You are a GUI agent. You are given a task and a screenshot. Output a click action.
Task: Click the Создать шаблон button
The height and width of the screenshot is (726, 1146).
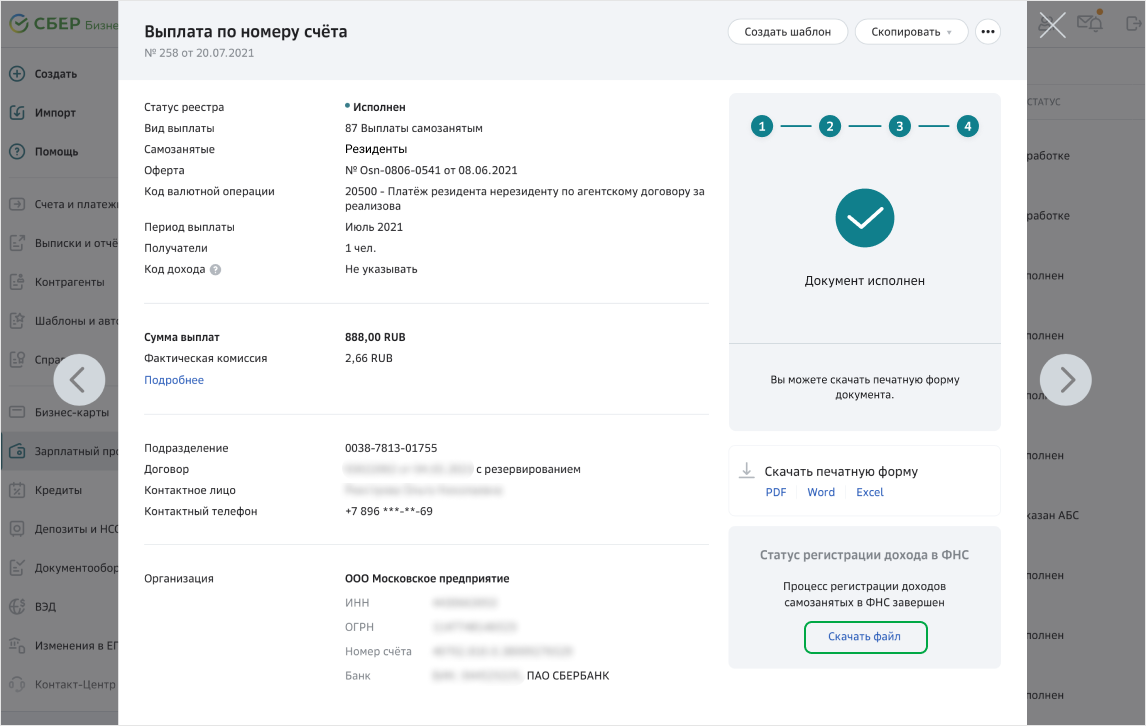click(x=787, y=32)
